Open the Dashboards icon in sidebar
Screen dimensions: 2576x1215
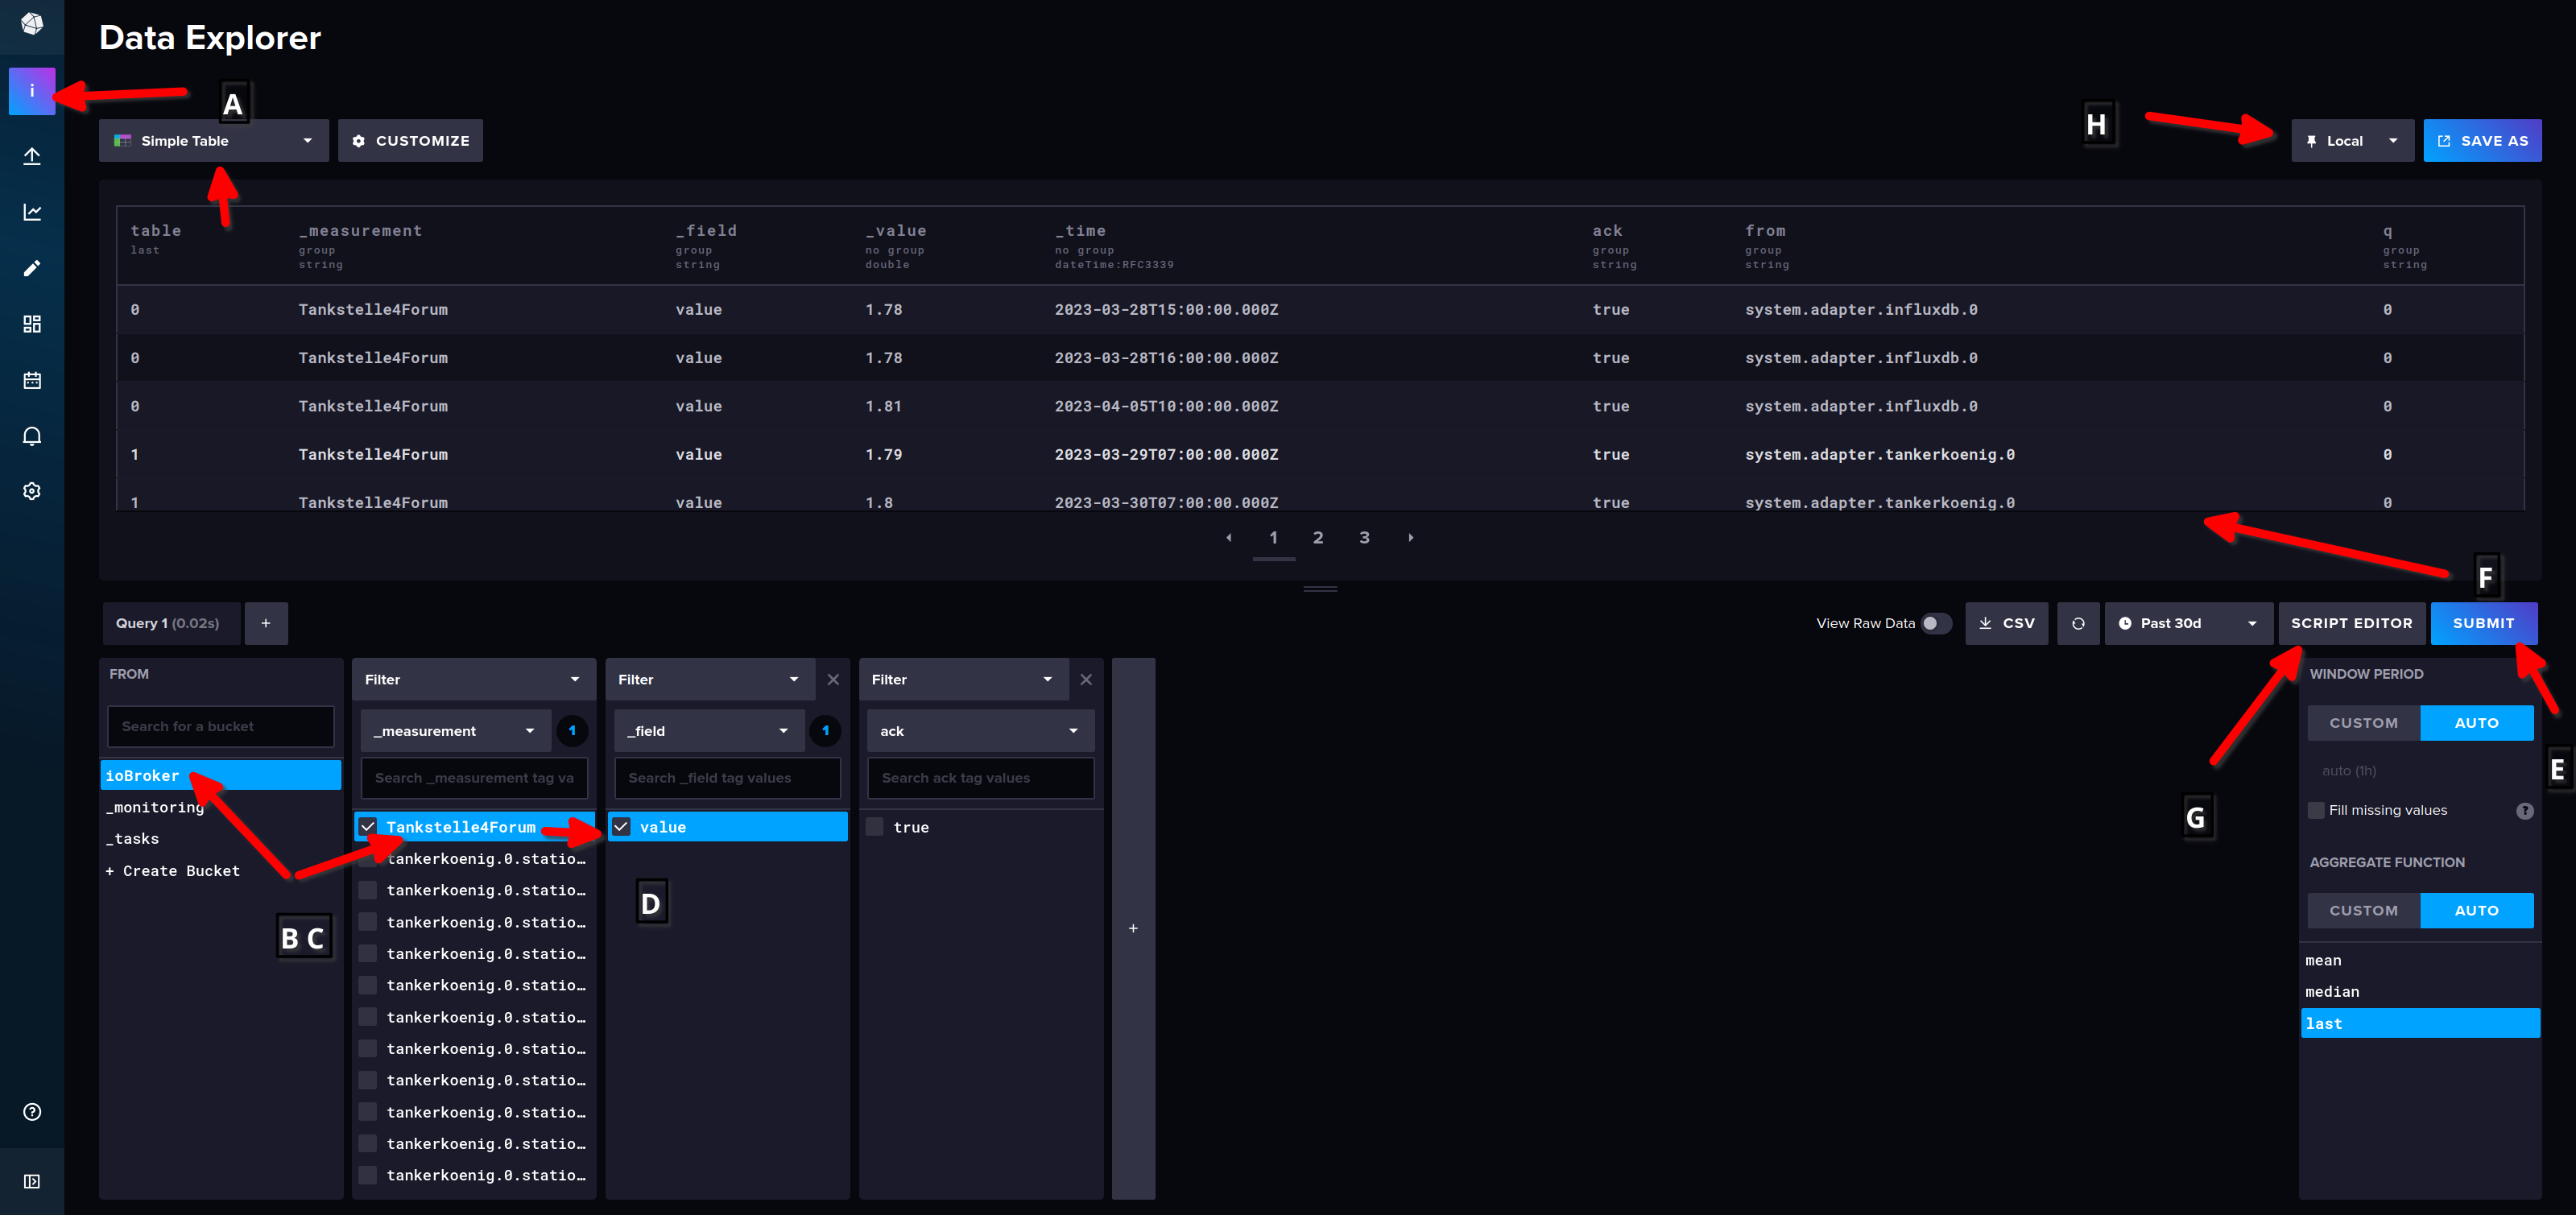[32, 324]
